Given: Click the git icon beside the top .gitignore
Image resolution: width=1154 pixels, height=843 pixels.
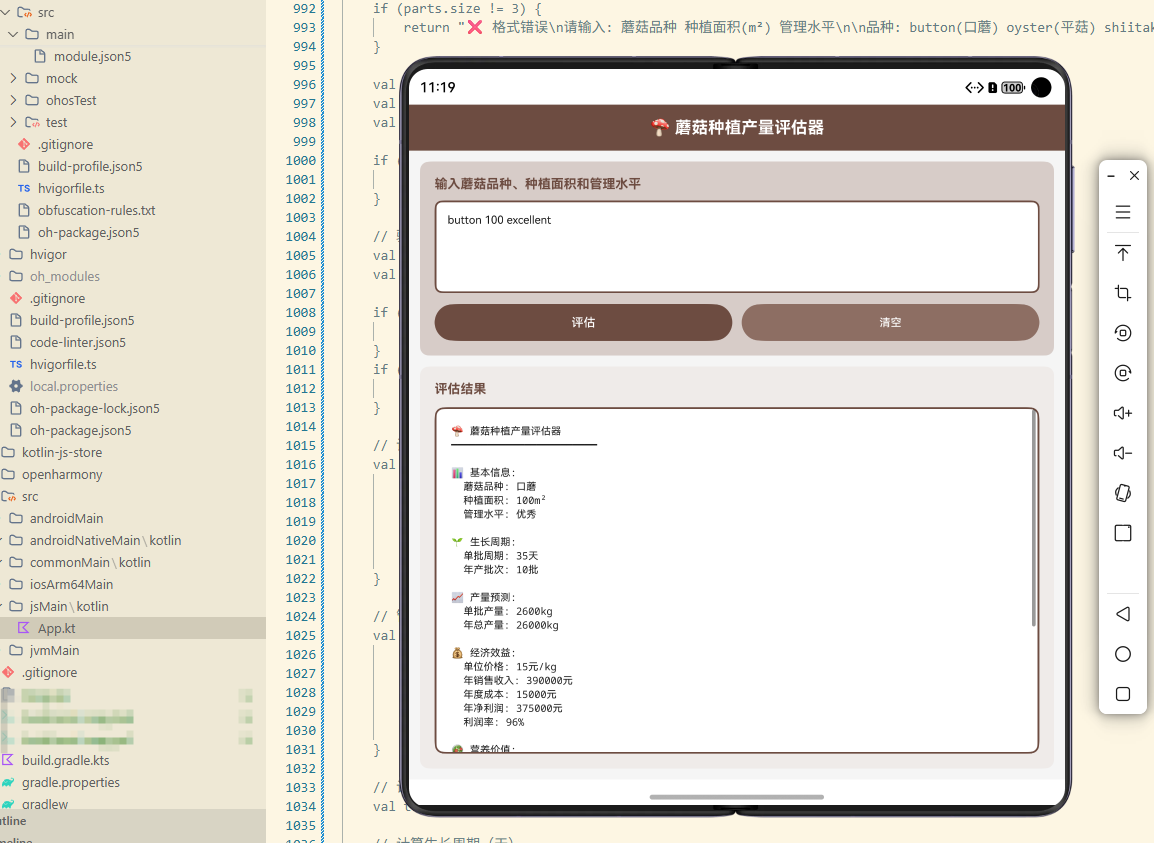Looking at the screenshot, I should tap(24, 144).
